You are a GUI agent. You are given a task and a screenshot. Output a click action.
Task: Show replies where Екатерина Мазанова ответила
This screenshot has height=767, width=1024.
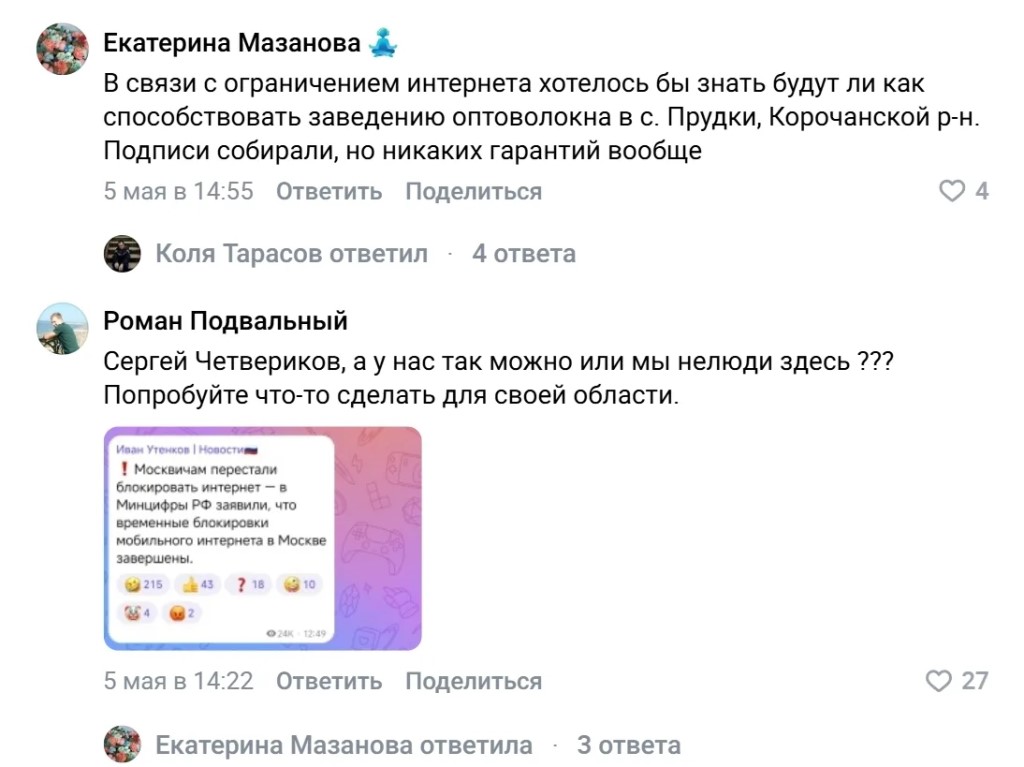click(344, 745)
